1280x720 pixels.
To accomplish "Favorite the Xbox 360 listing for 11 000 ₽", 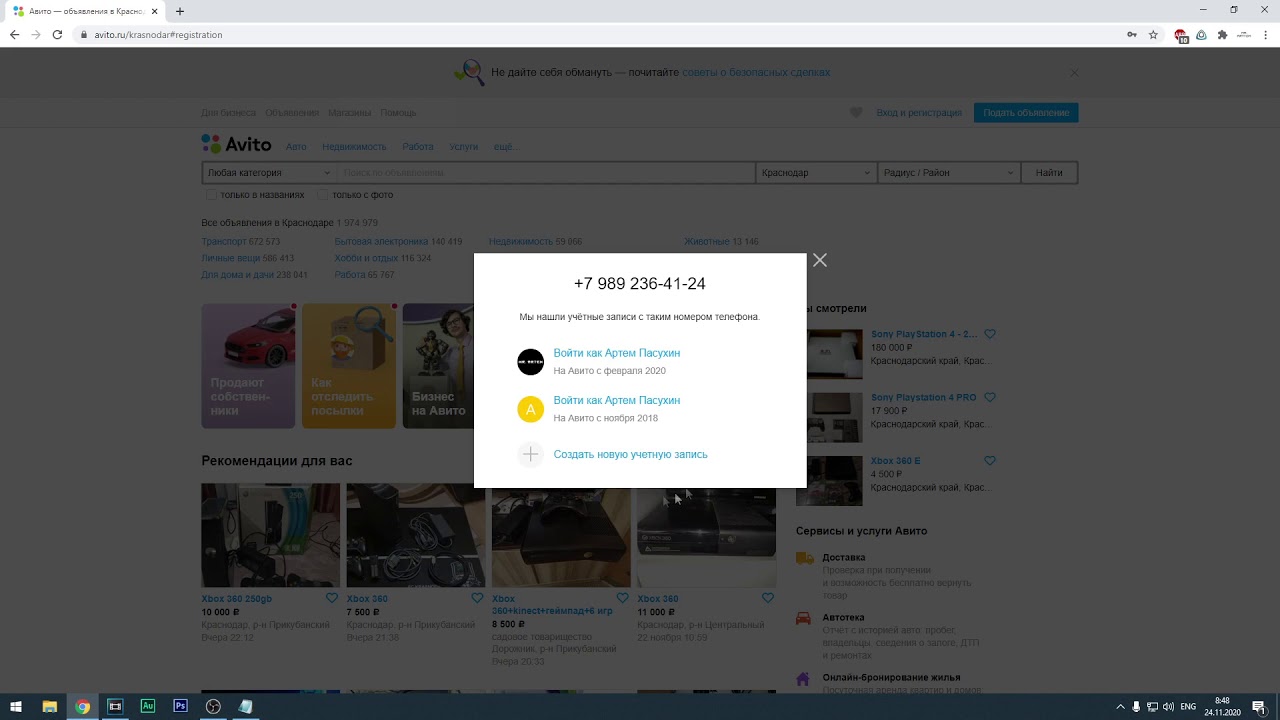I will (x=768, y=598).
